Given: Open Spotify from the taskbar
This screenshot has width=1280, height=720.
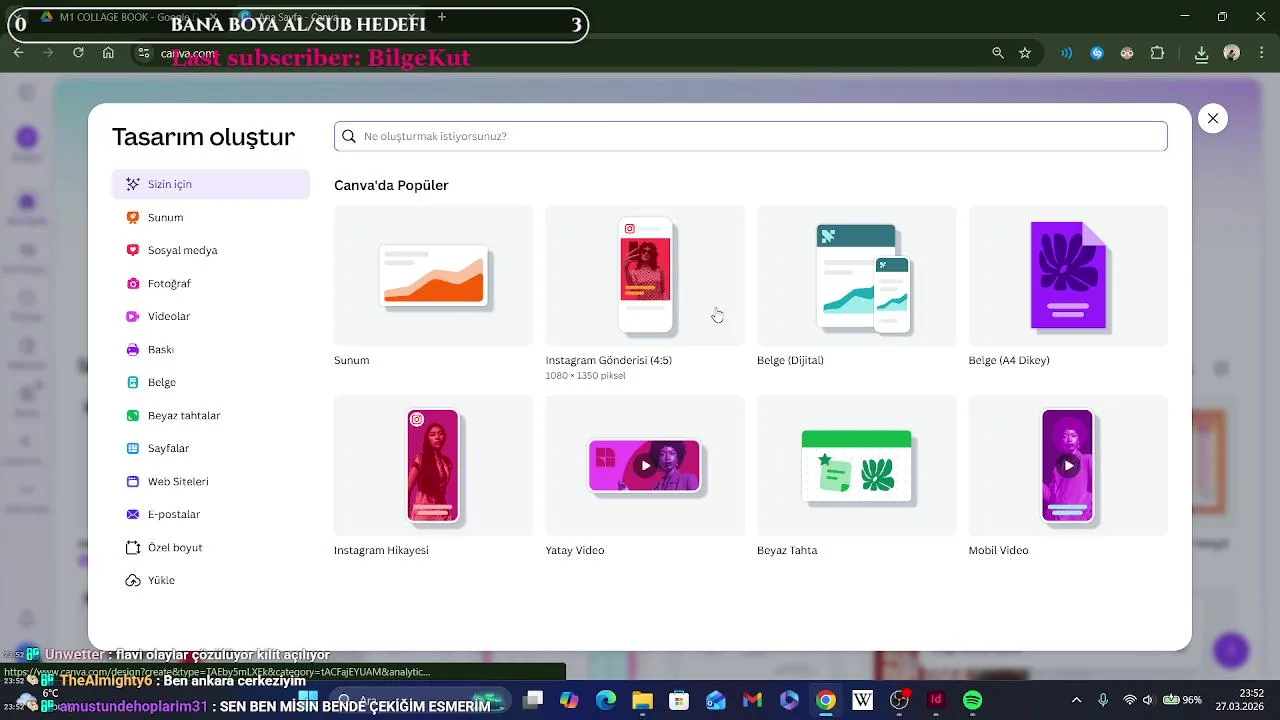Looking at the screenshot, I should (x=973, y=700).
